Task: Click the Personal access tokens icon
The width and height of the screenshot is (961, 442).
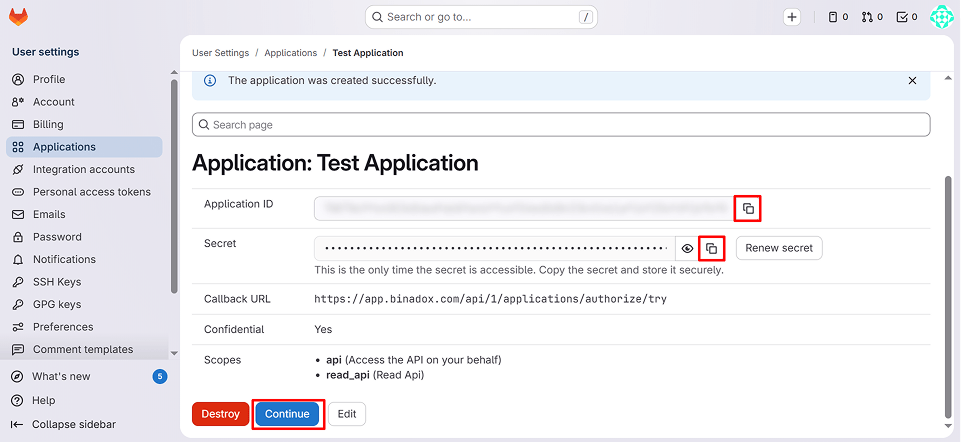Action: [18, 192]
